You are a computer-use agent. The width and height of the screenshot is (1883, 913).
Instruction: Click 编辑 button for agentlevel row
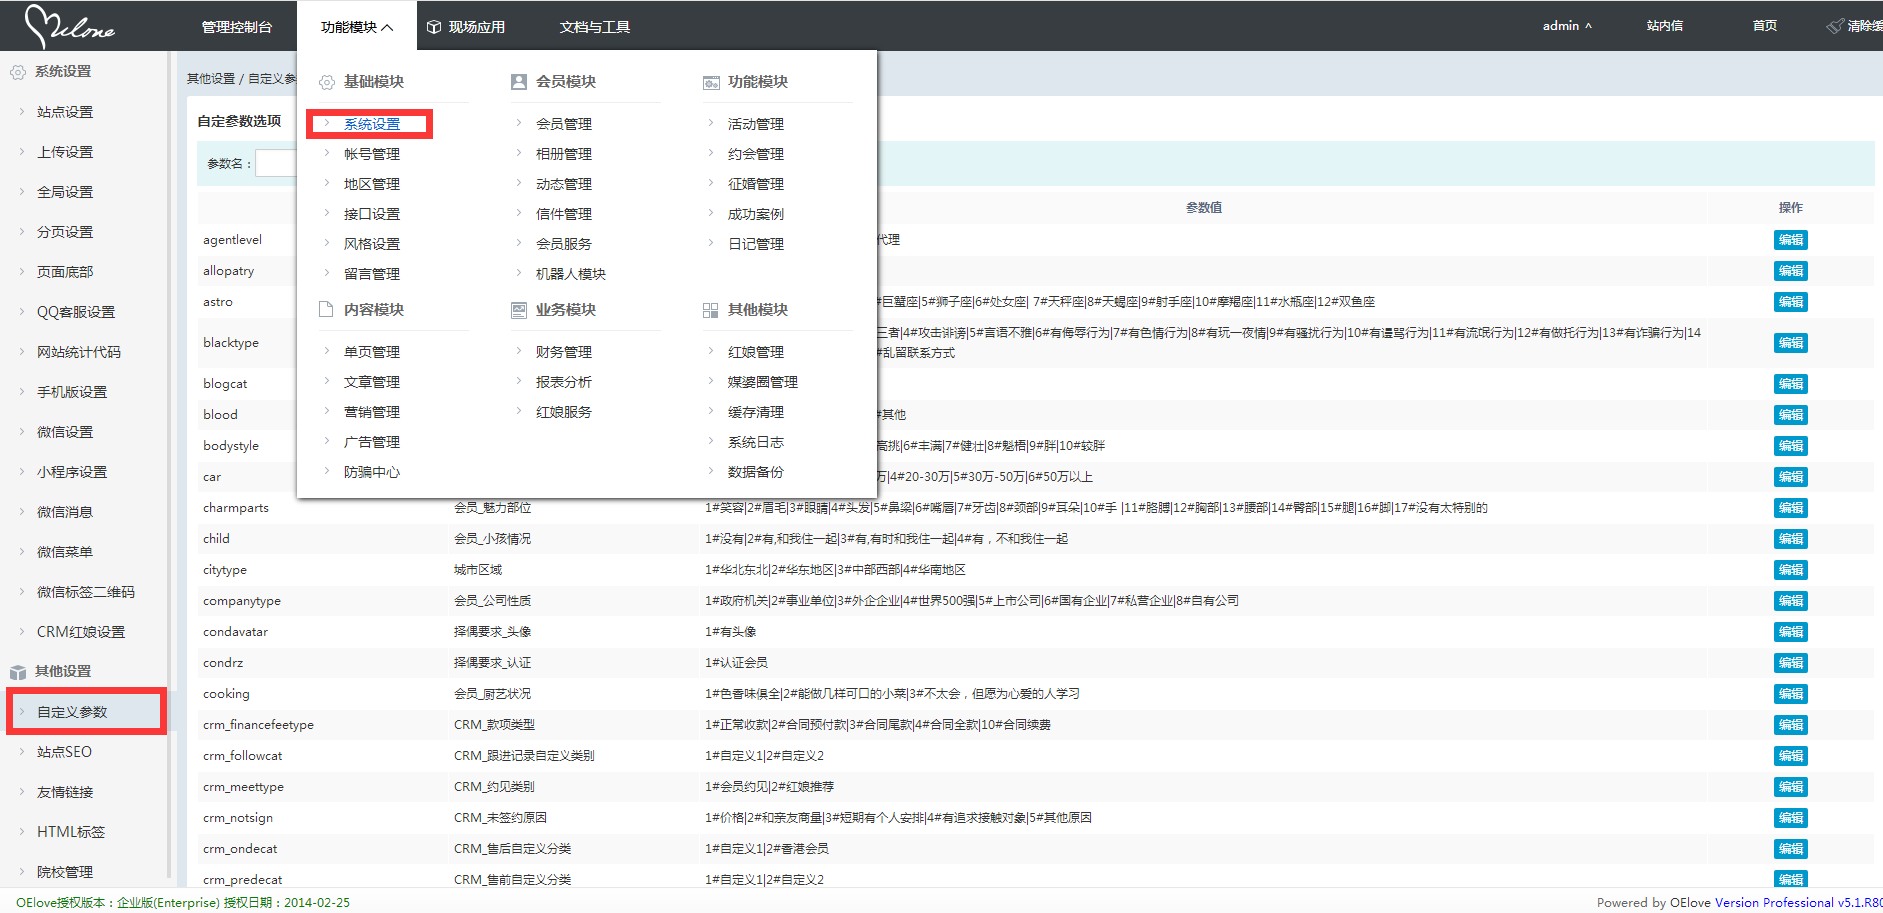pos(1790,240)
